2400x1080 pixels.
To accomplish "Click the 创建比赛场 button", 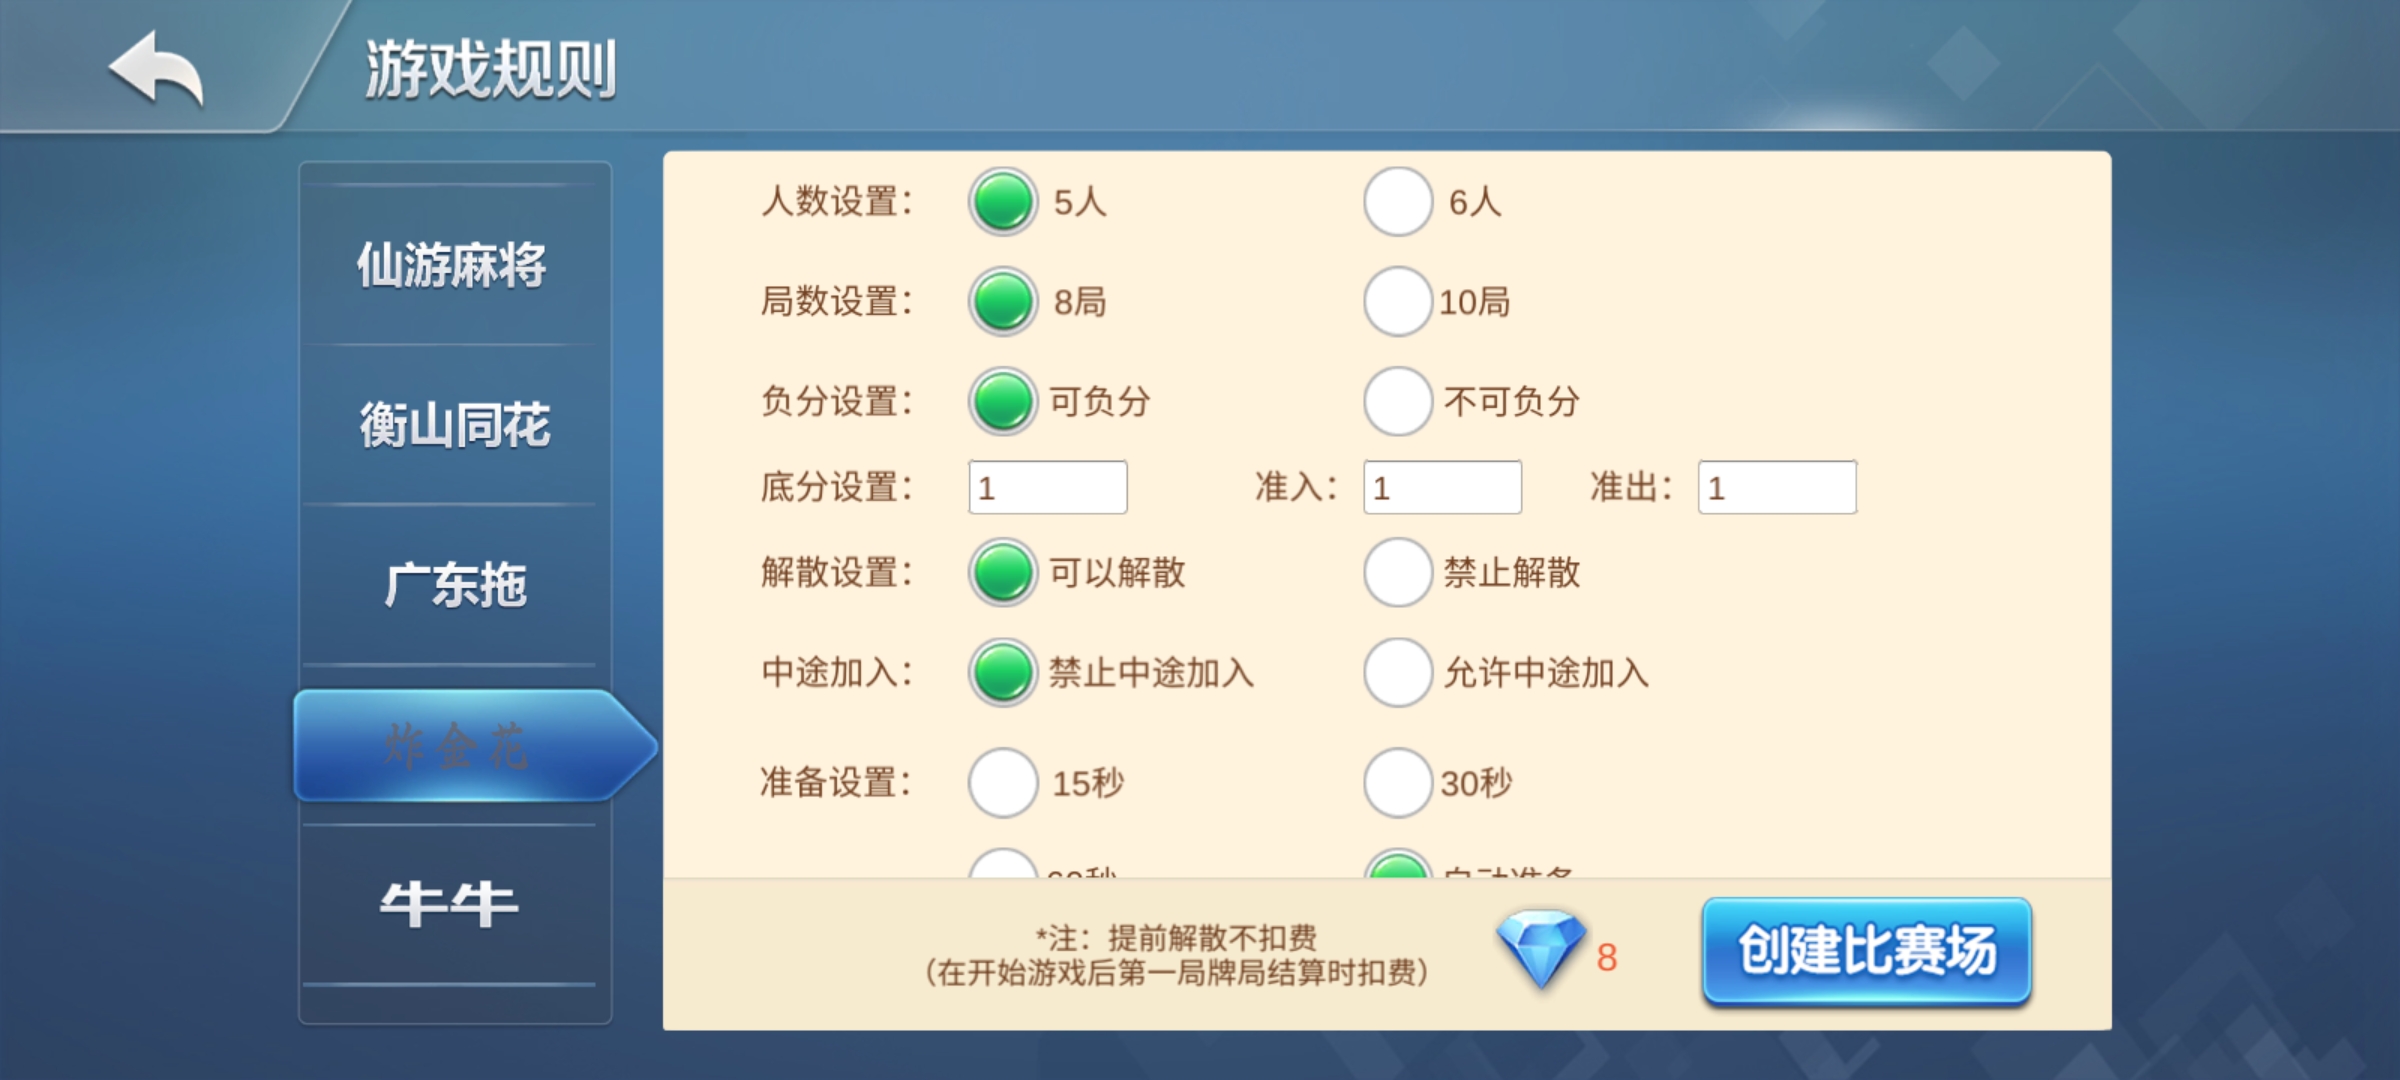I will click(x=1867, y=951).
